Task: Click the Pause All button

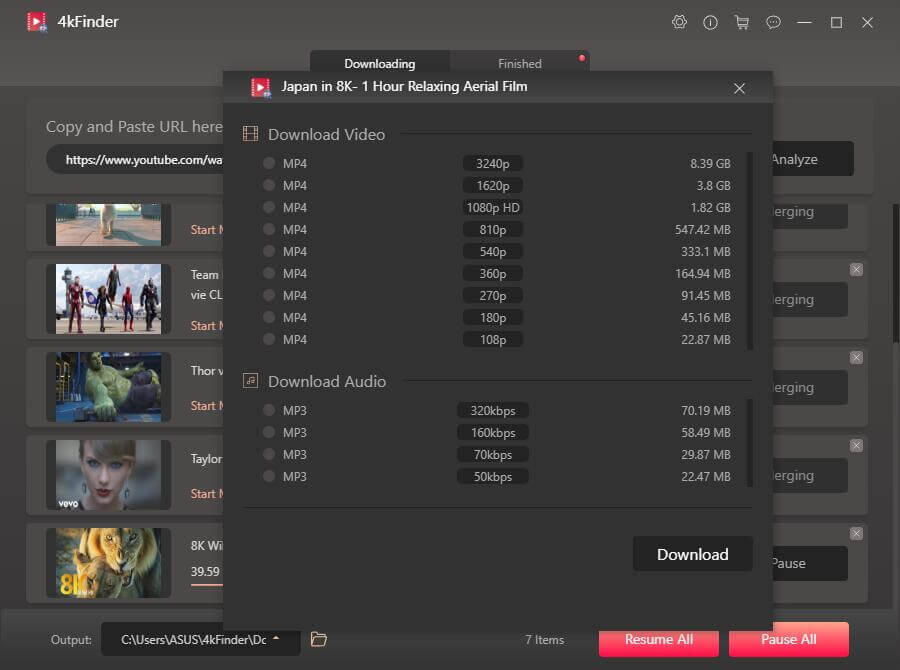Action: point(788,639)
